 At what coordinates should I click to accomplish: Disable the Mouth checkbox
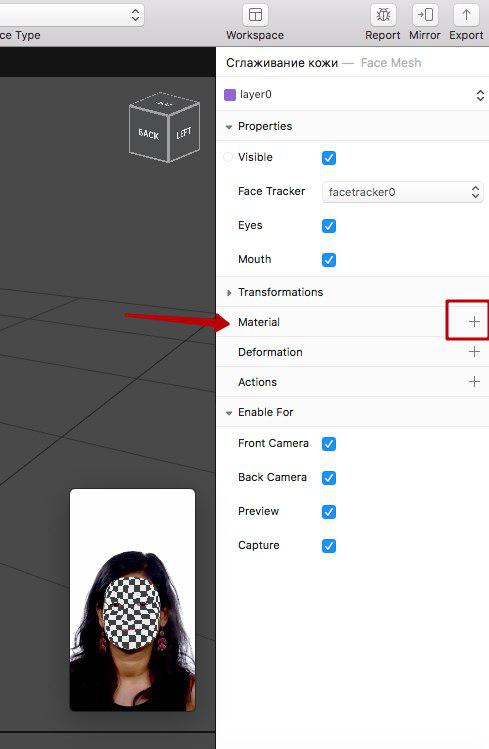[x=329, y=259]
